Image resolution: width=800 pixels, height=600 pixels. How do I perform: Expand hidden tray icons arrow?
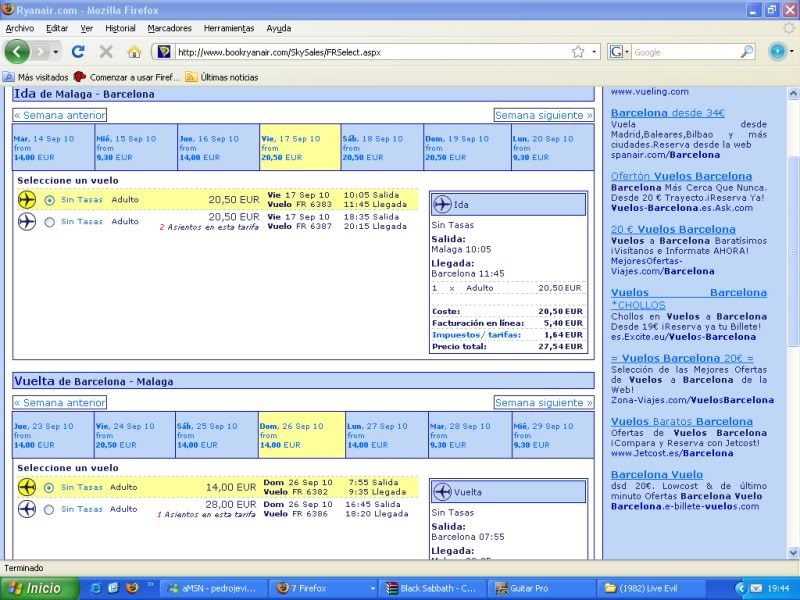(740, 588)
